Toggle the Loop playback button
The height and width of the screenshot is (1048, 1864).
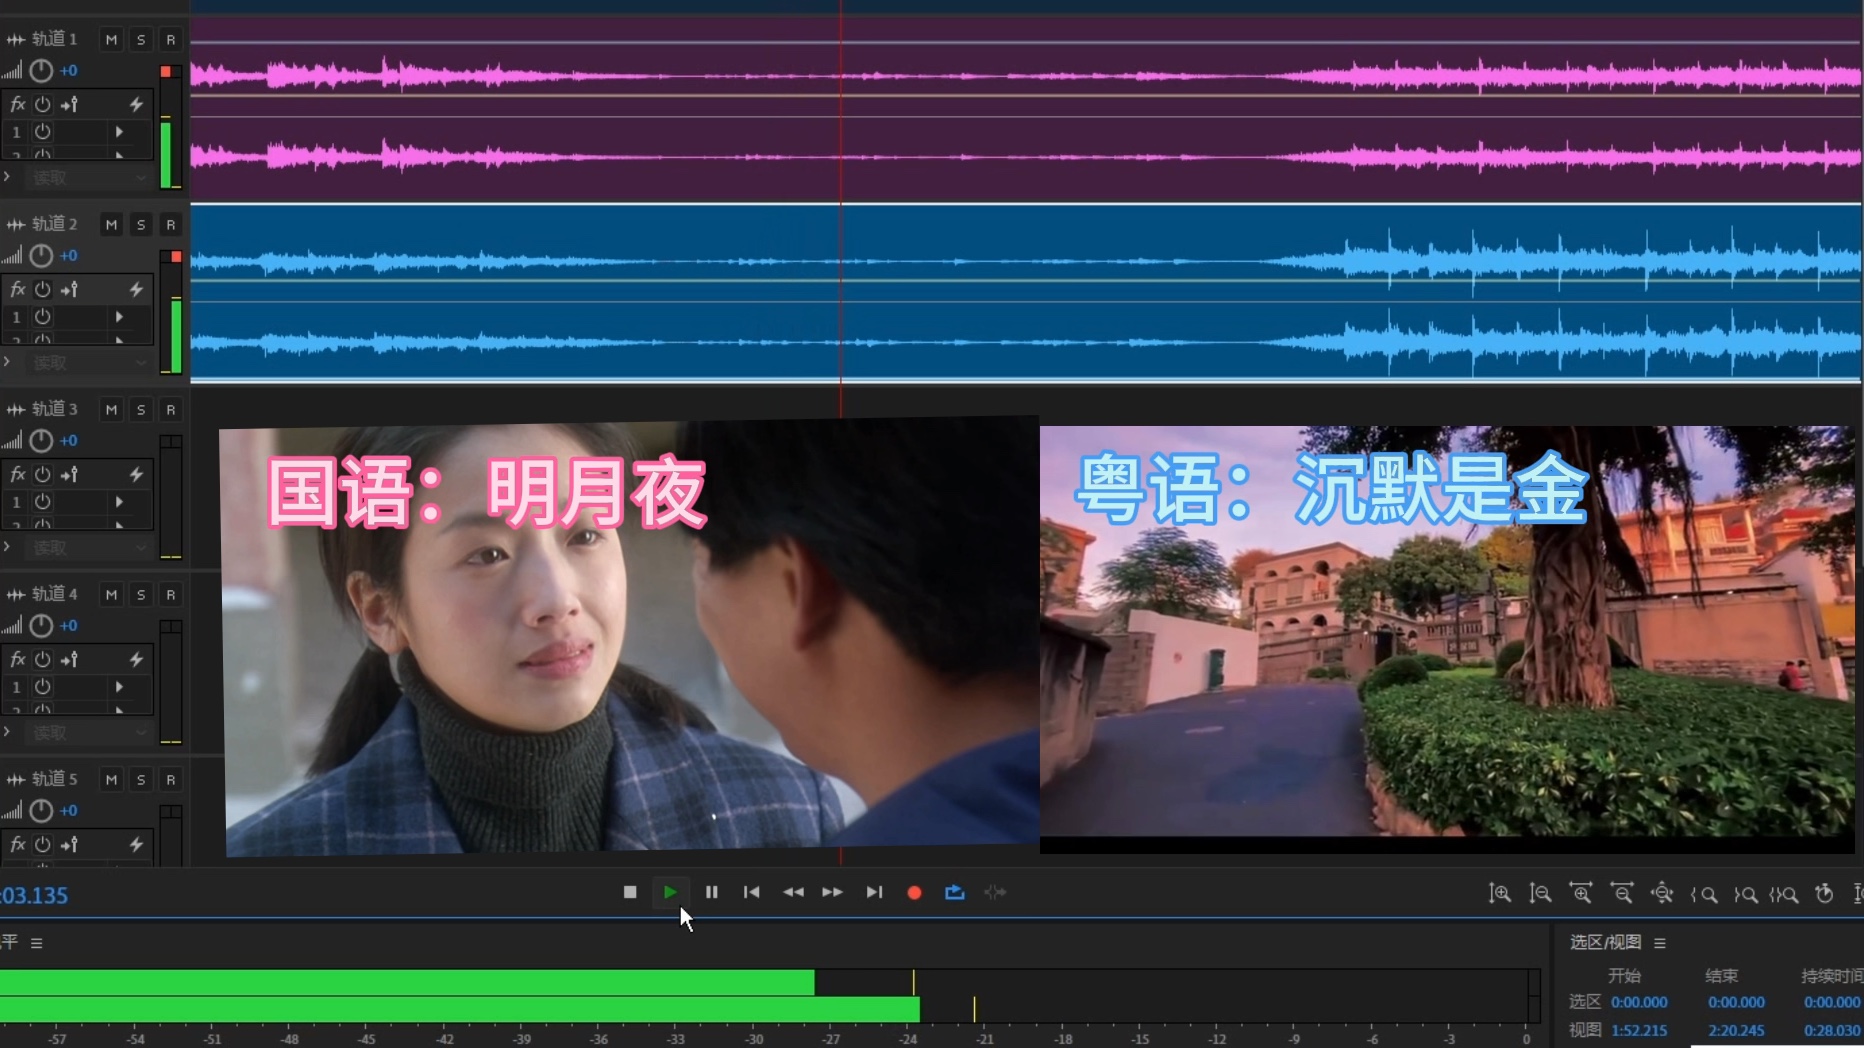[955, 892]
